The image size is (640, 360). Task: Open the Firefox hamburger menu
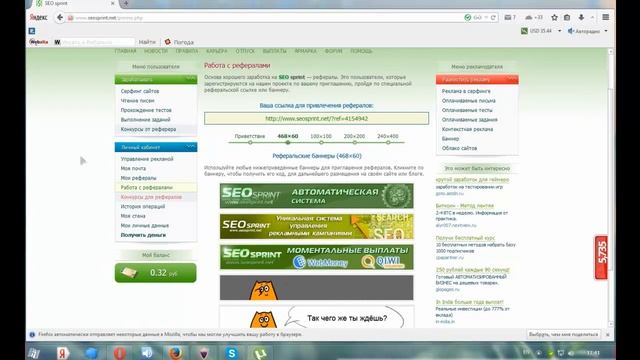(606, 18)
